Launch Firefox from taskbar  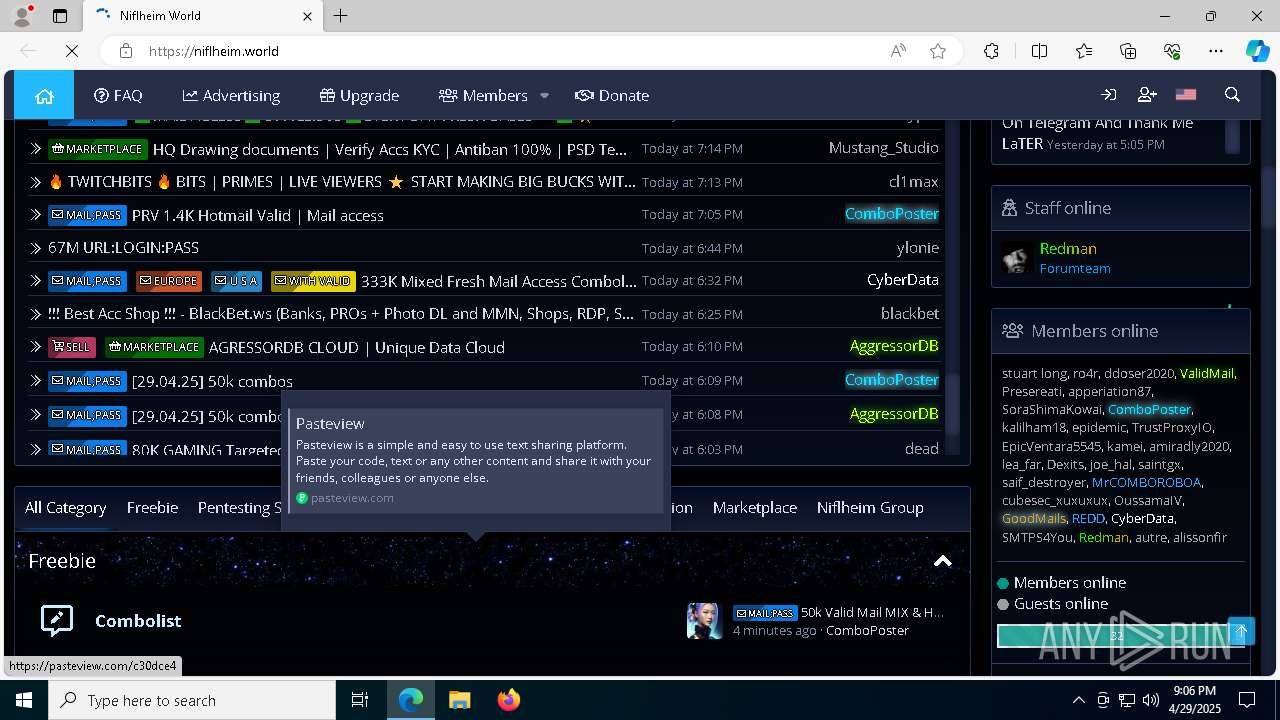[x=508, y=700]
